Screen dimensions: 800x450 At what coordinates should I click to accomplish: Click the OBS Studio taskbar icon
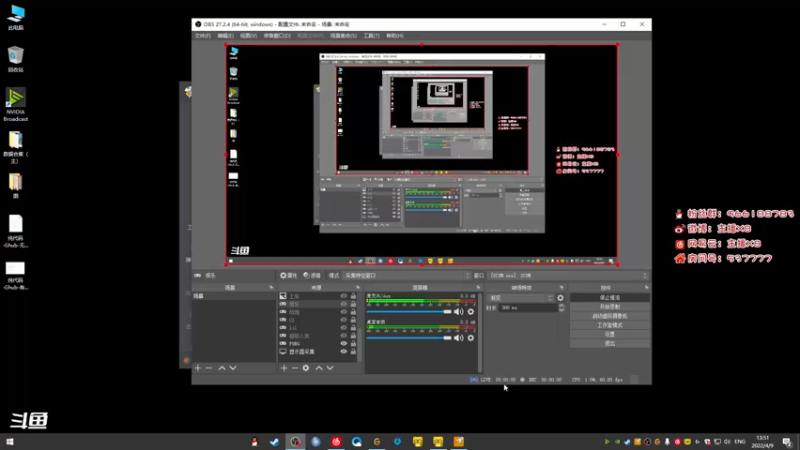pyautogui.click(x=295, y=442)
